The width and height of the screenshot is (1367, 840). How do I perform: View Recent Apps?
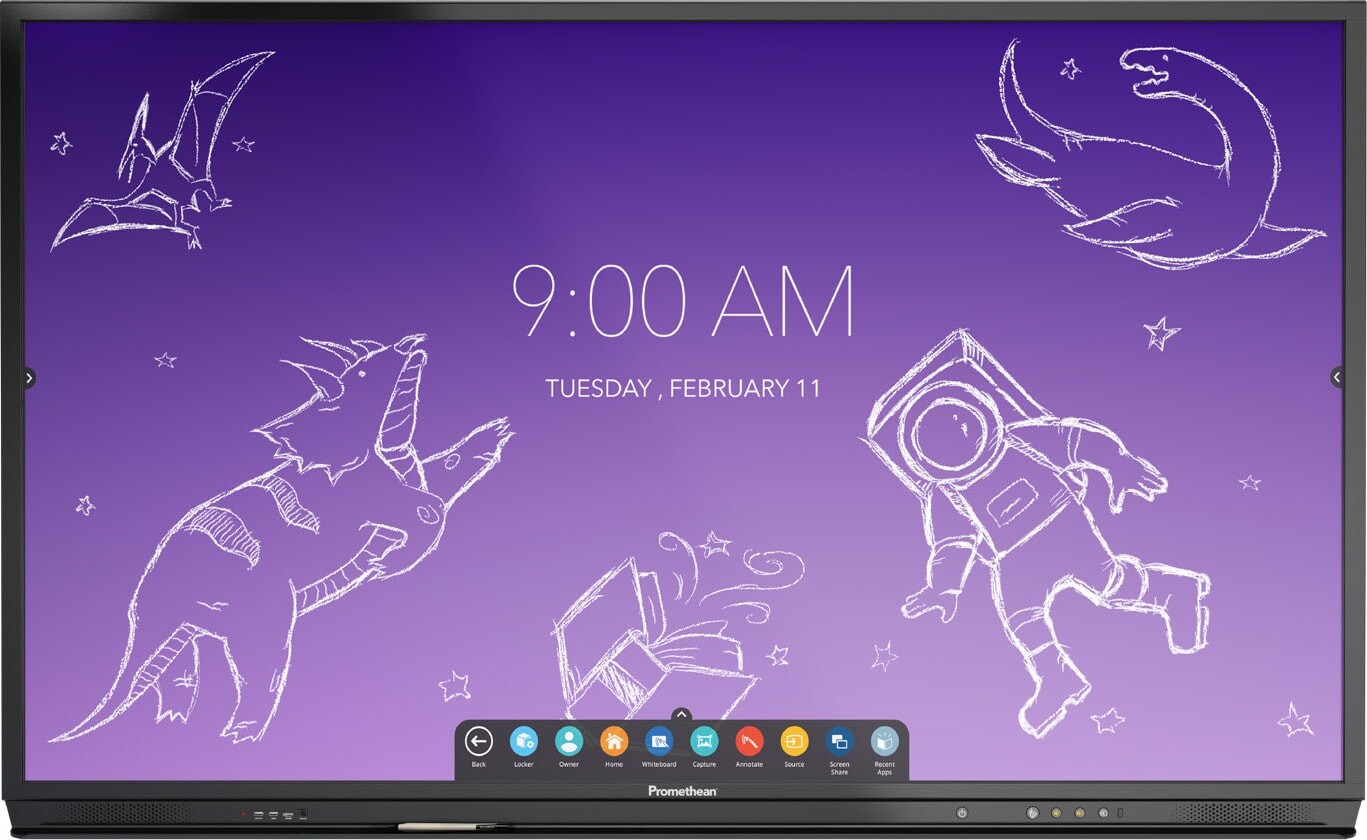pyautogui.click(x=884, y=742)
